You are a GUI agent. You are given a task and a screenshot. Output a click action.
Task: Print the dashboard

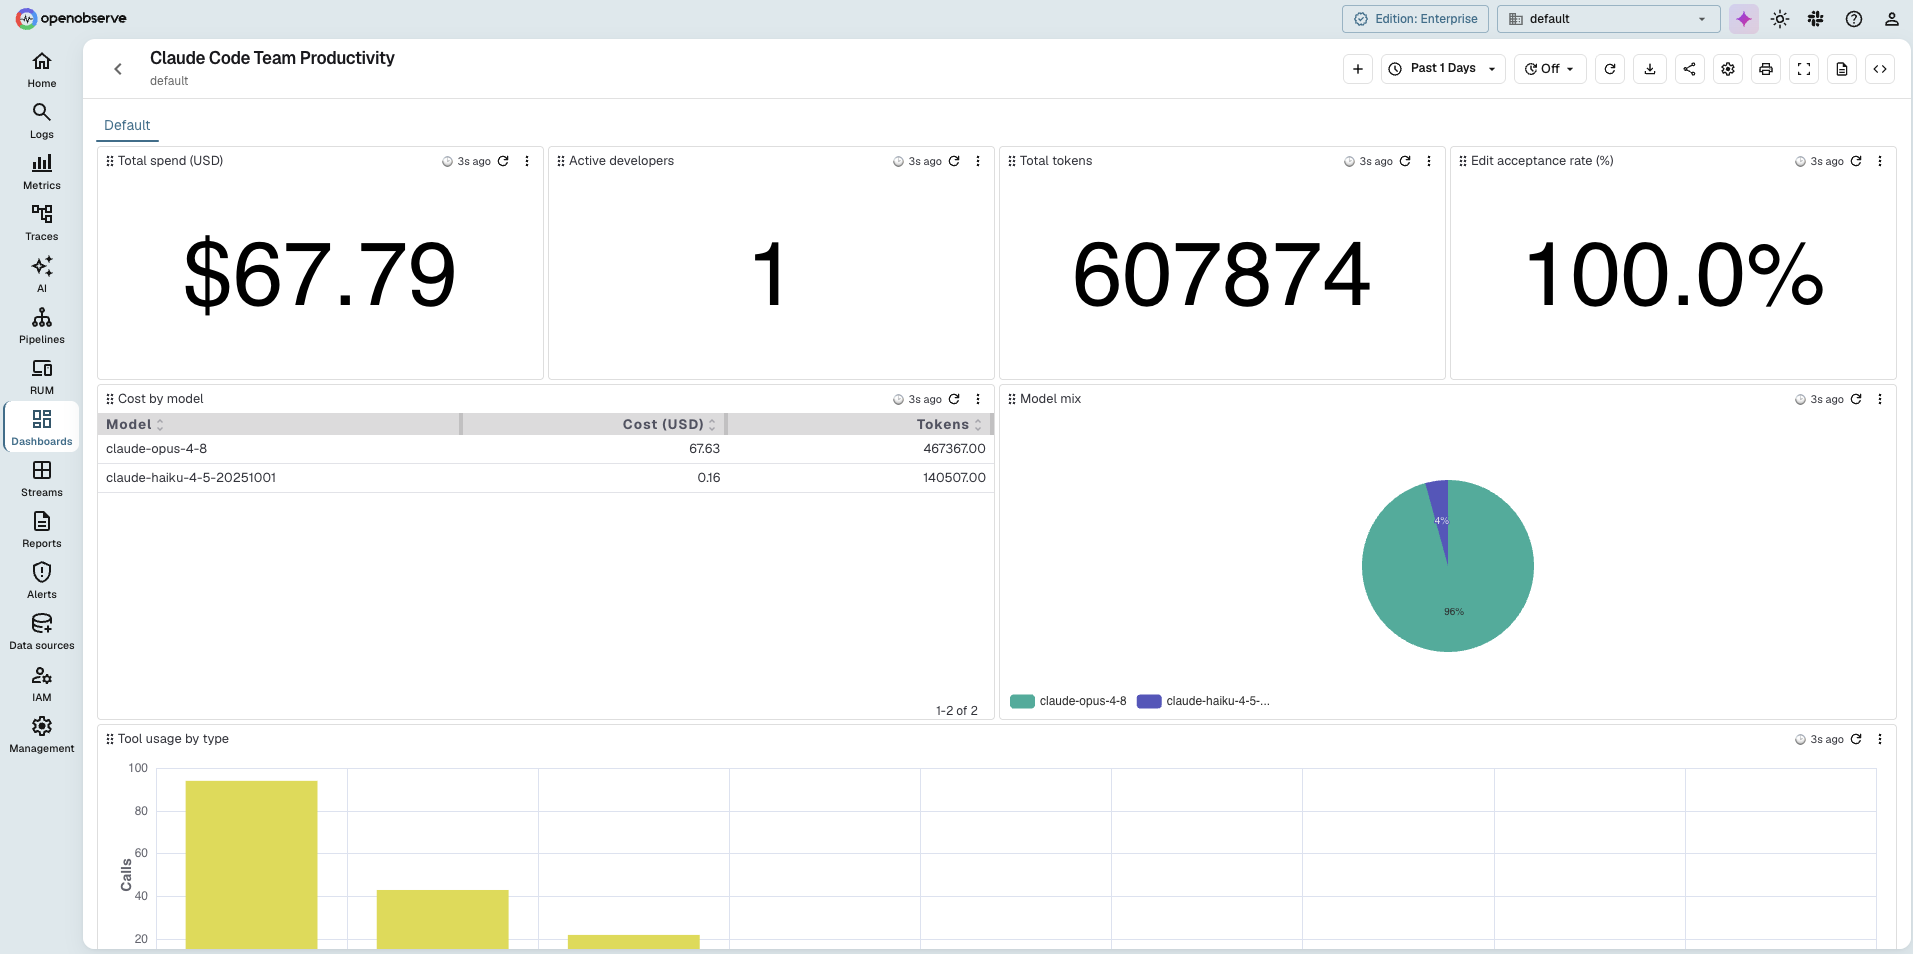point(1766,69)
